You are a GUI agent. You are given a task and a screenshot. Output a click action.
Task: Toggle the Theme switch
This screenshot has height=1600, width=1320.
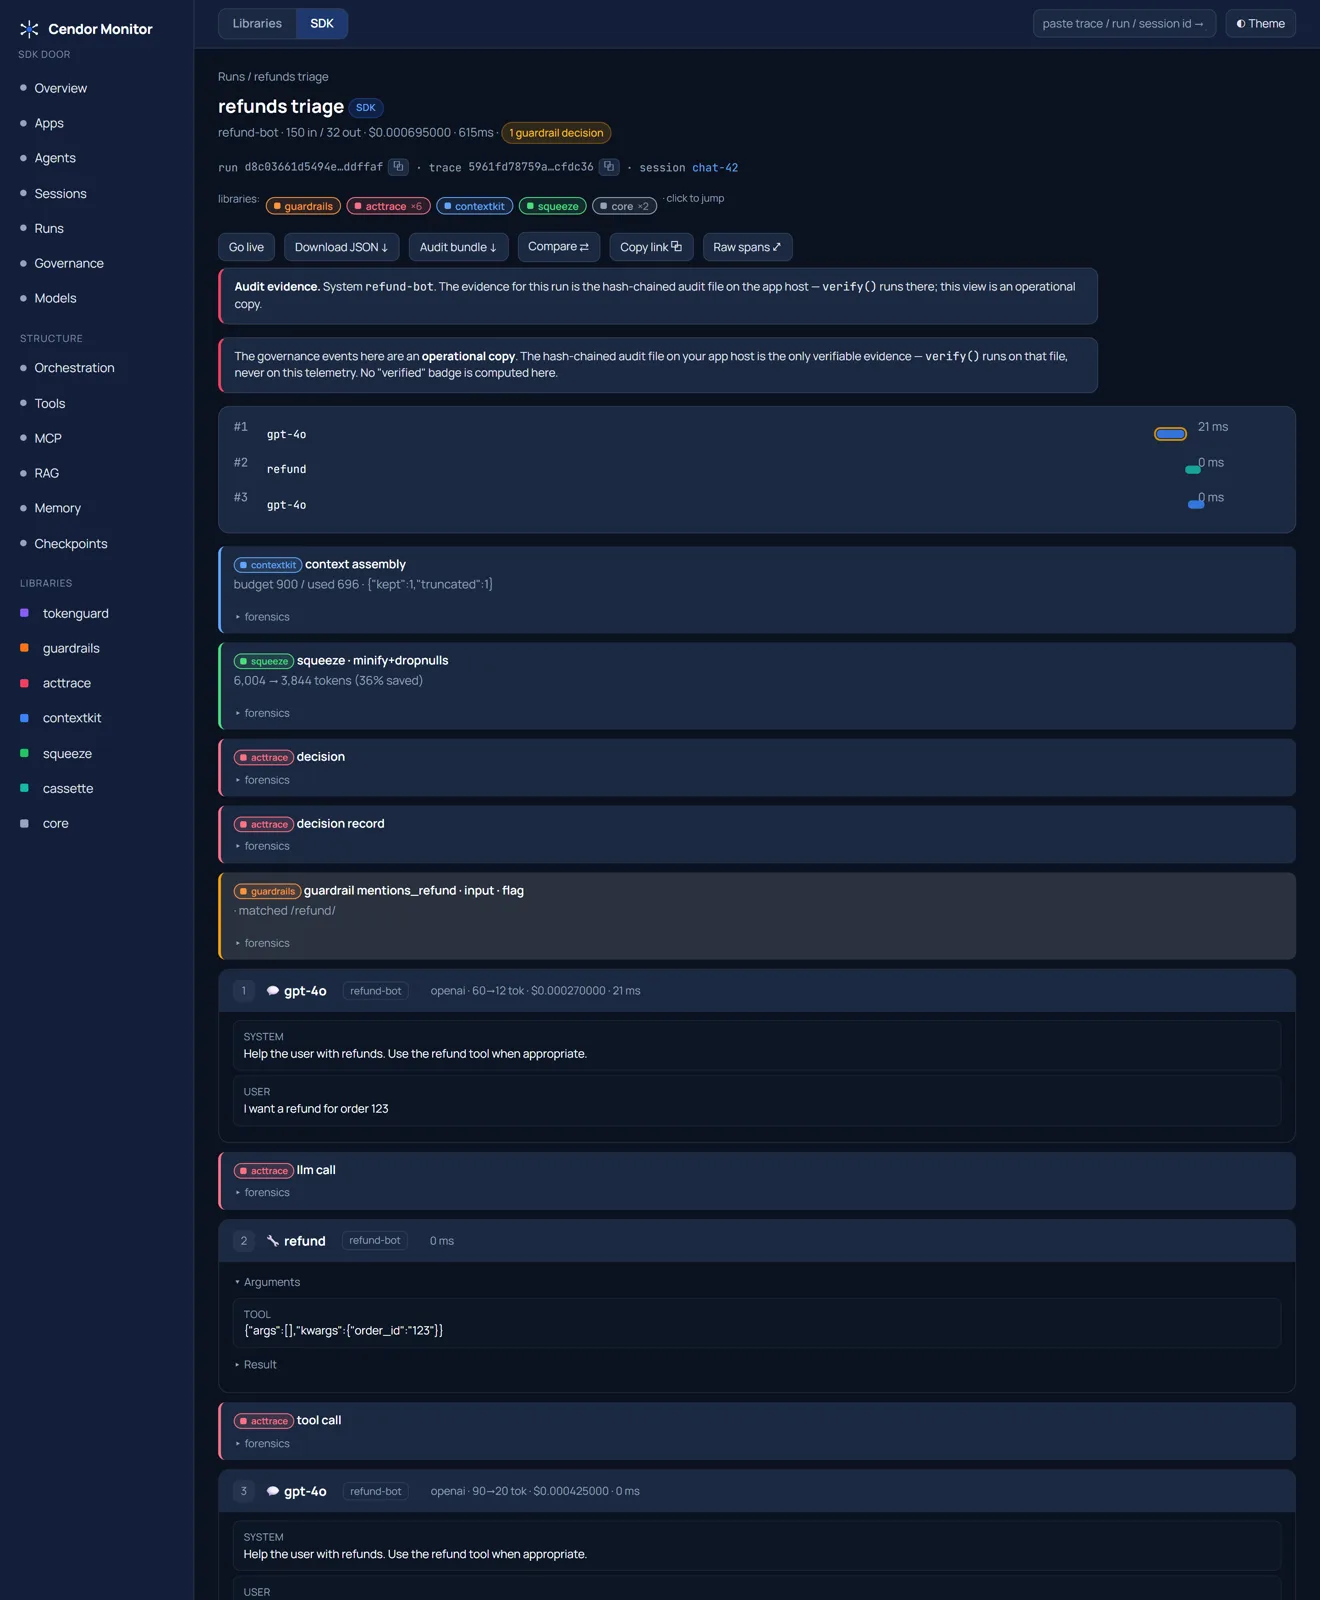point(1260,24)
